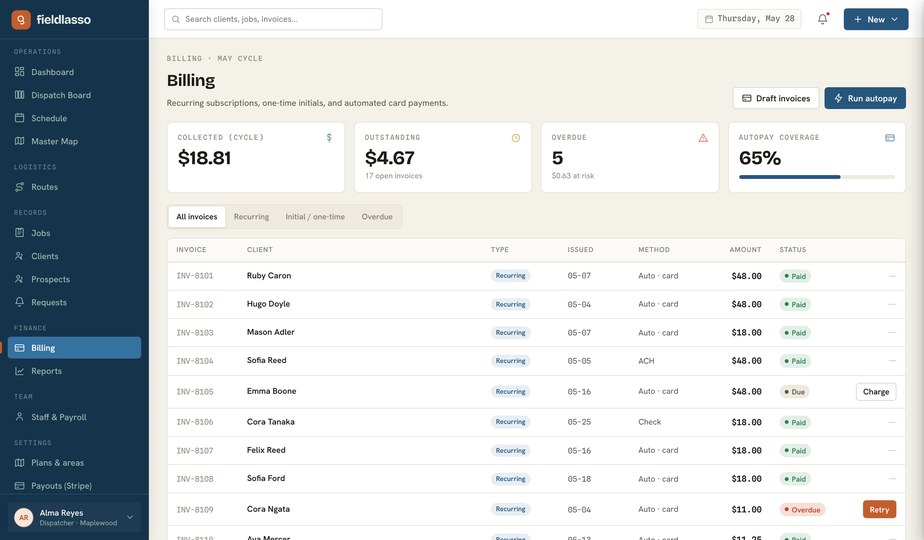The width and height of the screenshot is (924, 540).
Task: Select the Initial / one-time tab
Action: (x=315, y=216)
